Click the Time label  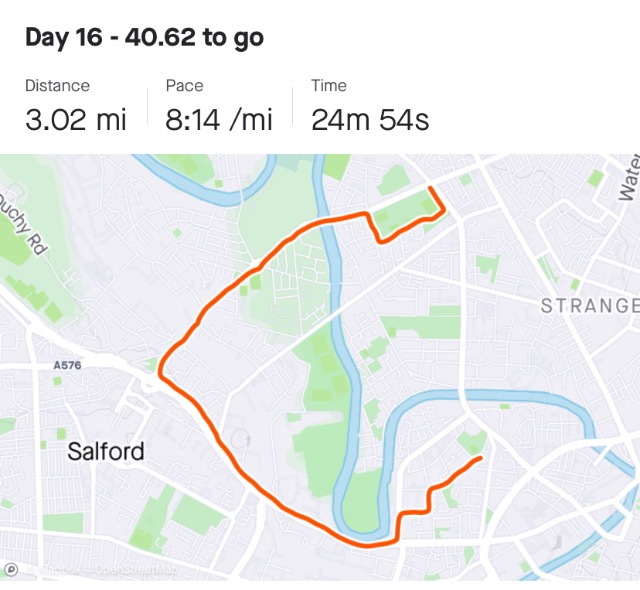[x=329, y=86]
